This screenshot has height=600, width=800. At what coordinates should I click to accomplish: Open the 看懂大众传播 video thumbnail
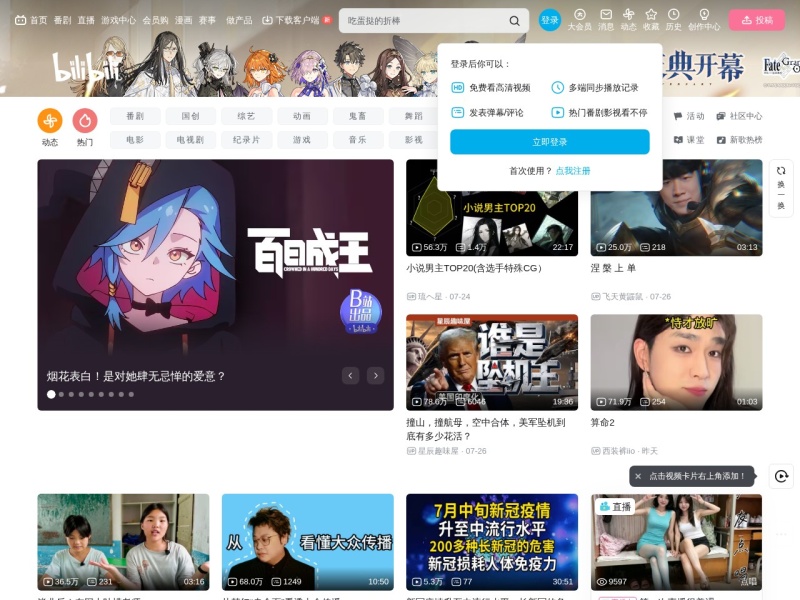click(308, 542)
